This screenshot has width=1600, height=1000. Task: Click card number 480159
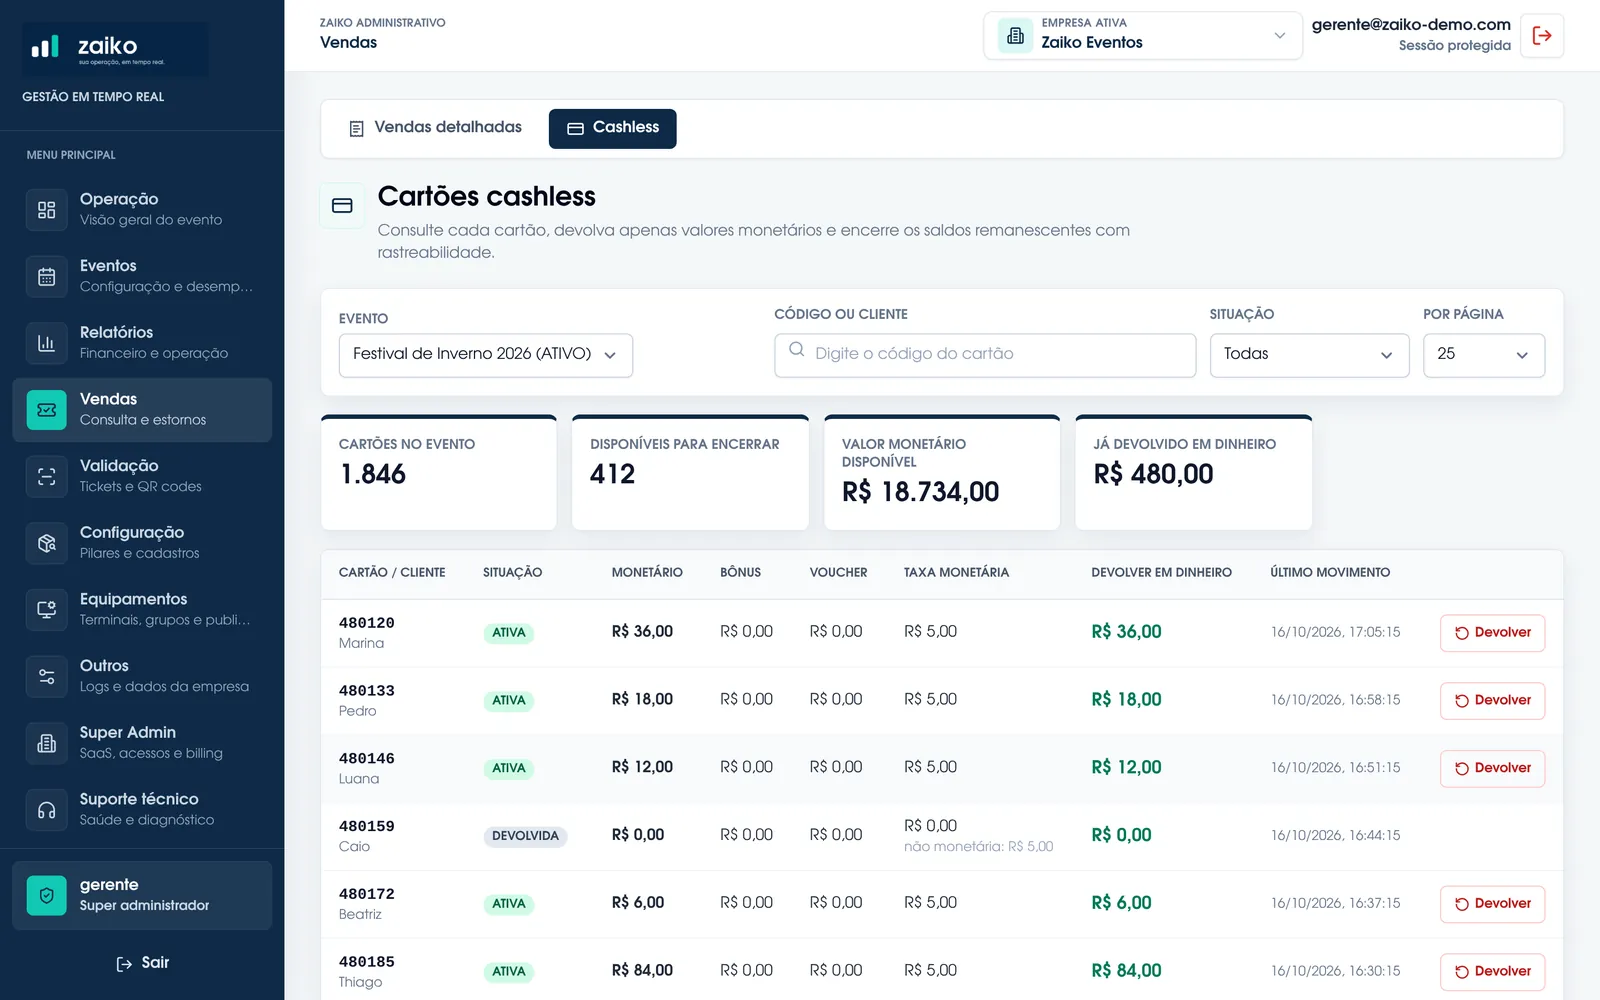pos(366,826)
